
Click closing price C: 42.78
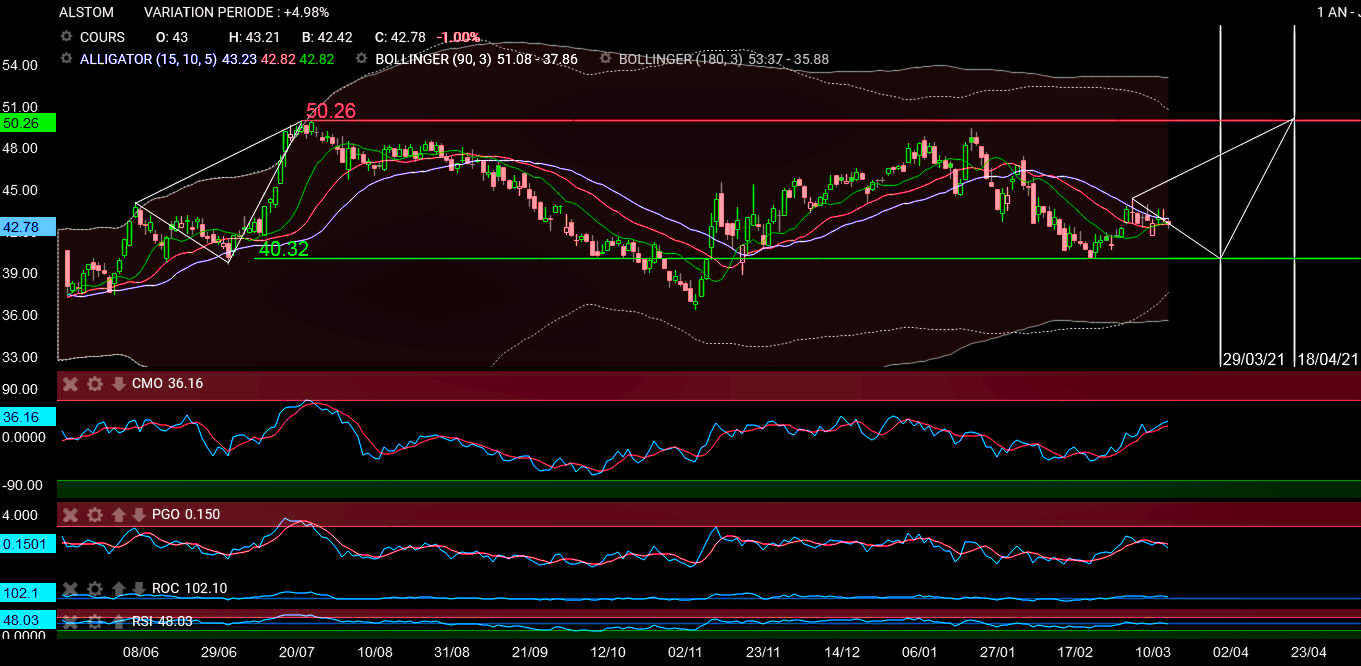[400, 37]
